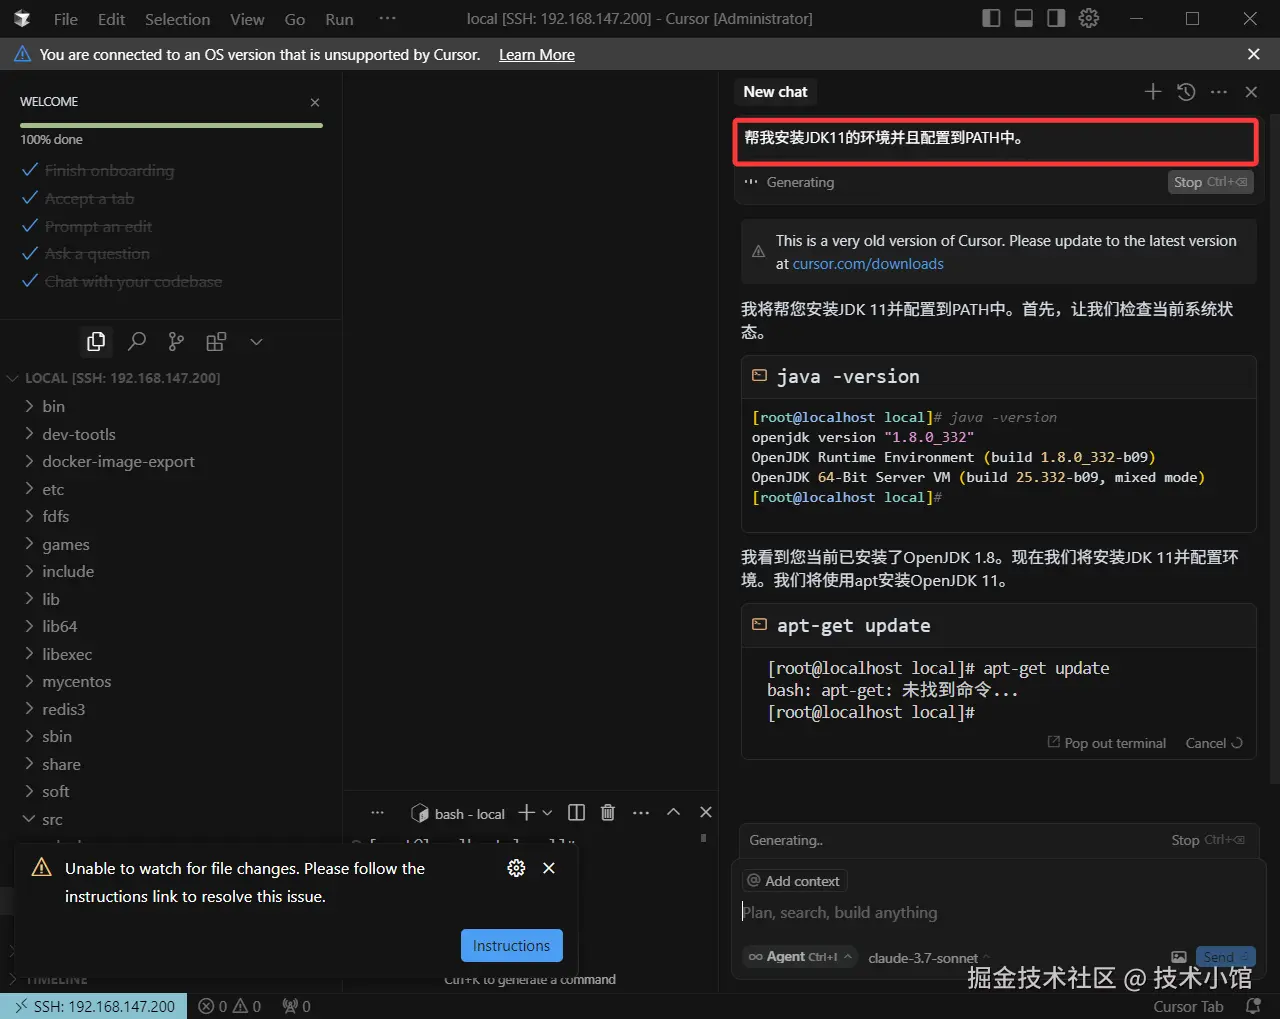Image resolution: width=1280 pixels, height=1019 pixels.
Task: Show more menu bar items ellipsis
Action: [388, 19]
